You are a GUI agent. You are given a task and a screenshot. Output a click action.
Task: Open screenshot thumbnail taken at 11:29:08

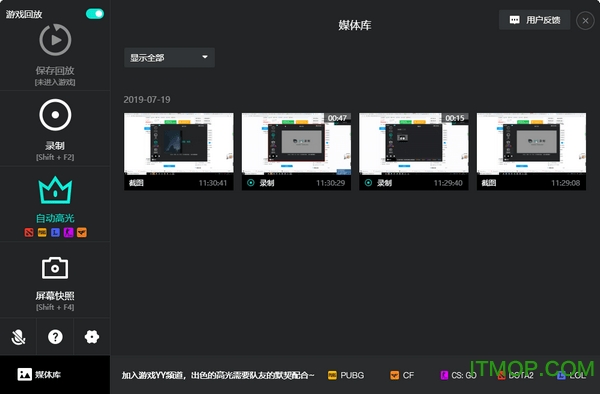pos(531,151)
